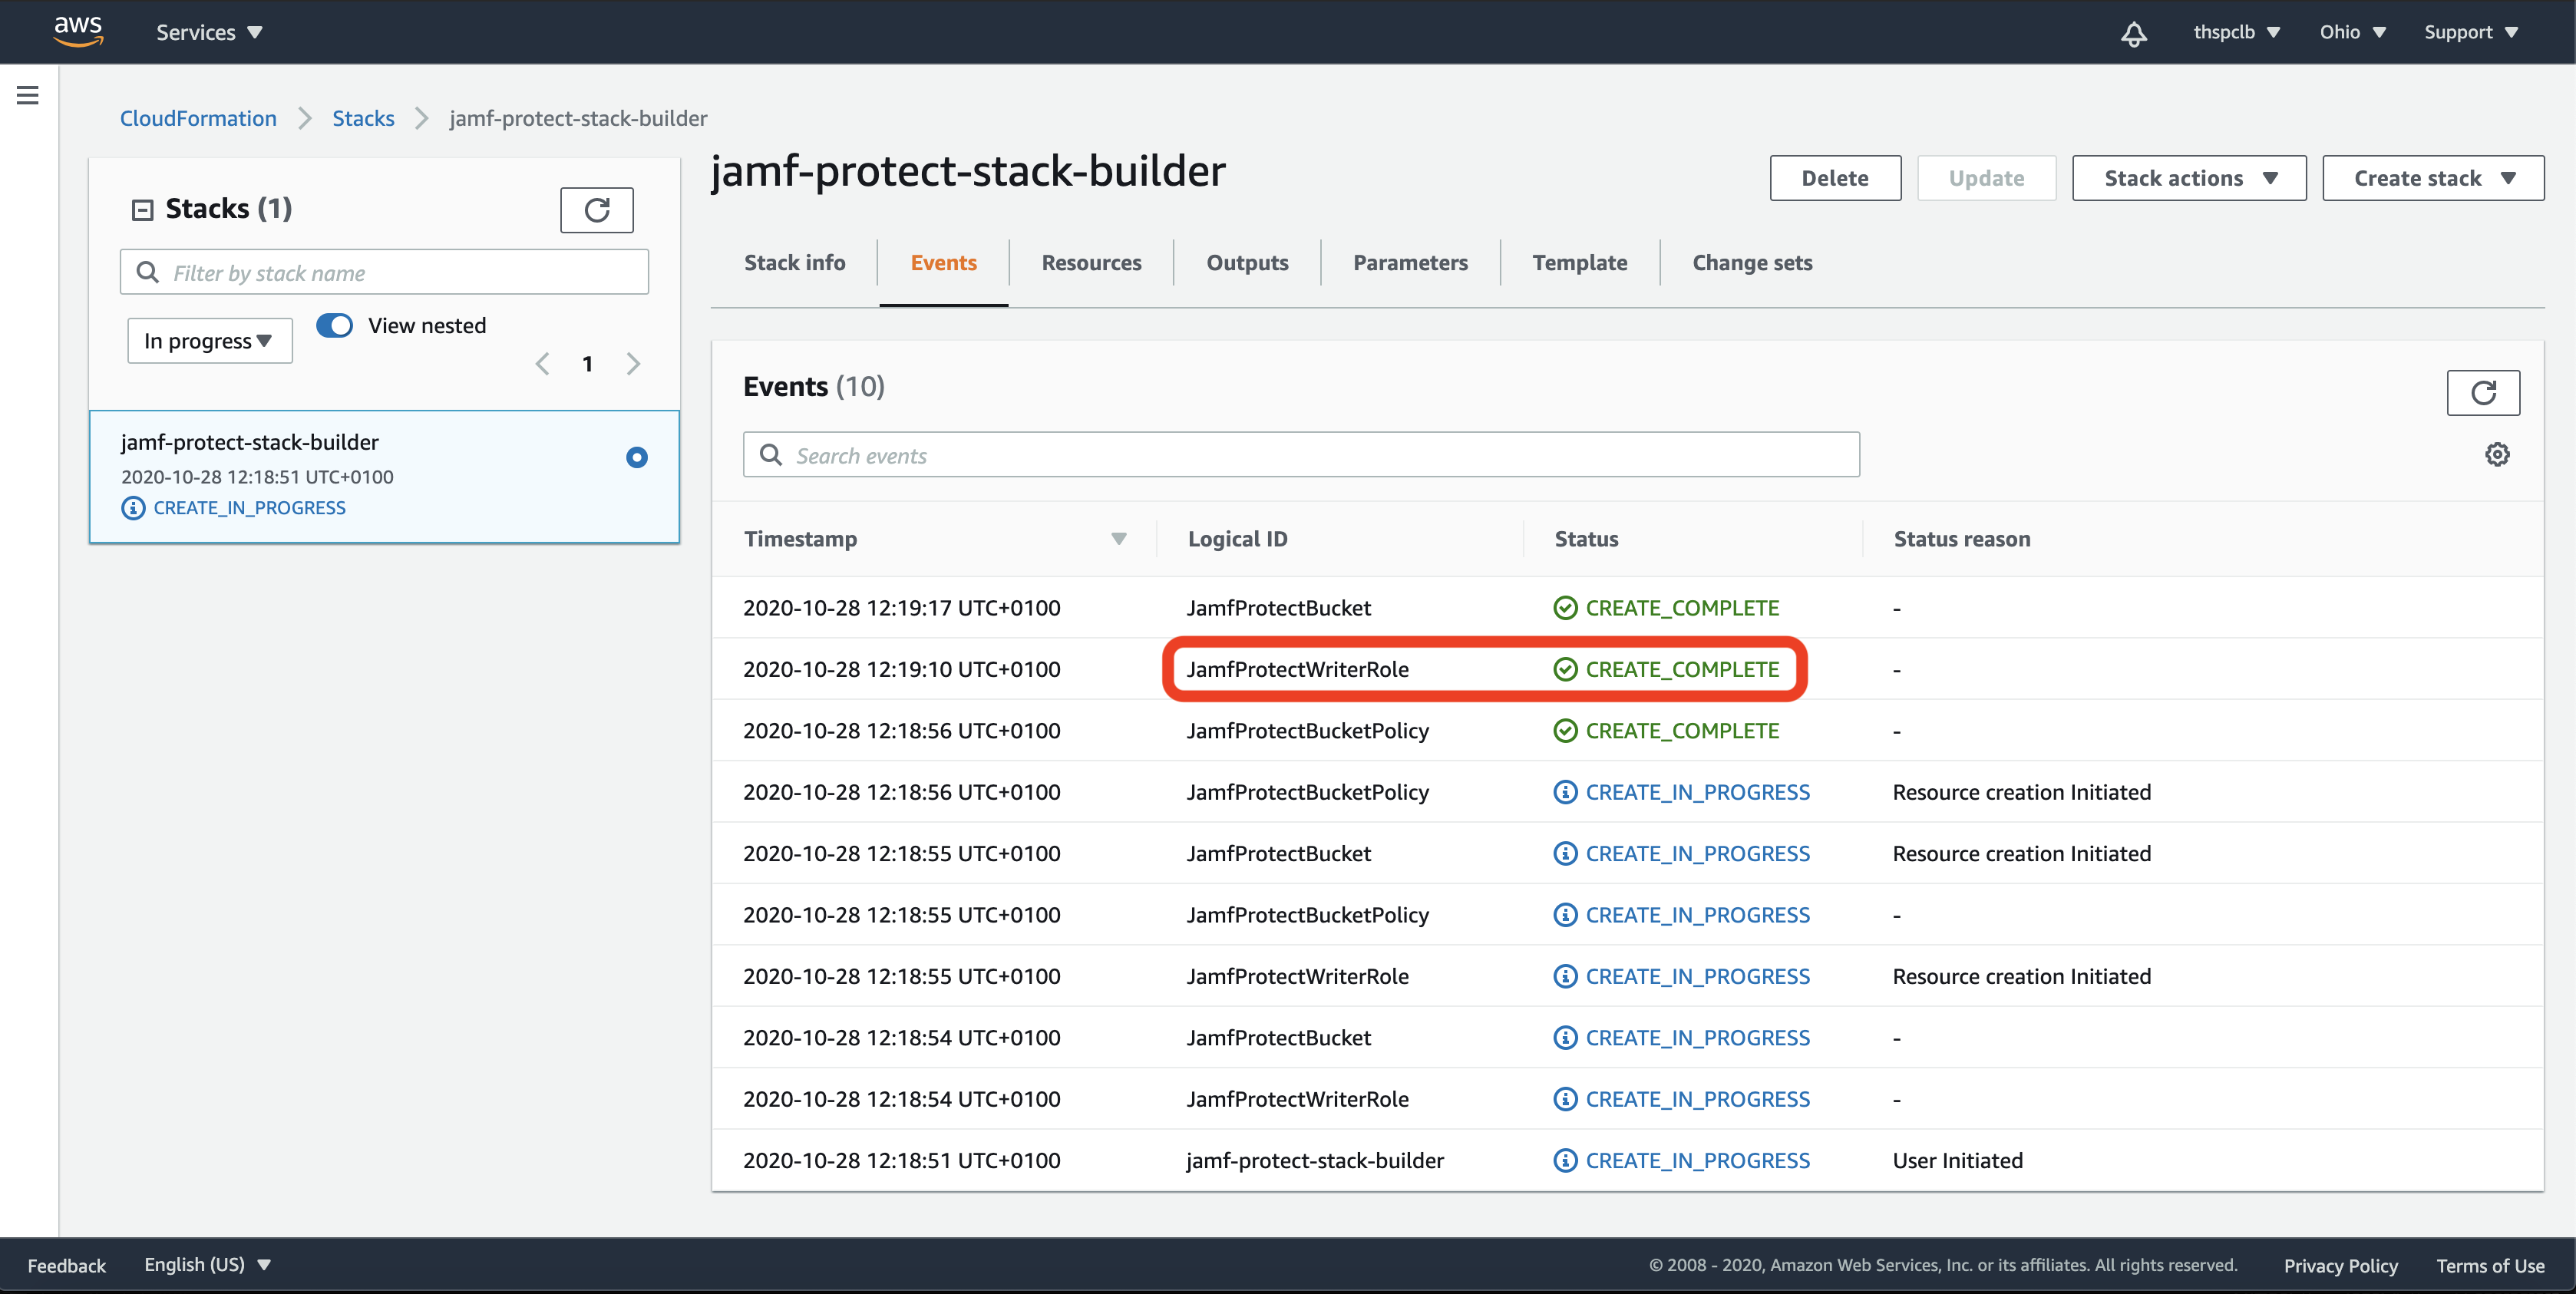Sort events by the Timestamp arrow
This screenshot has height=1294, width=2576.
coord(1118,539)
